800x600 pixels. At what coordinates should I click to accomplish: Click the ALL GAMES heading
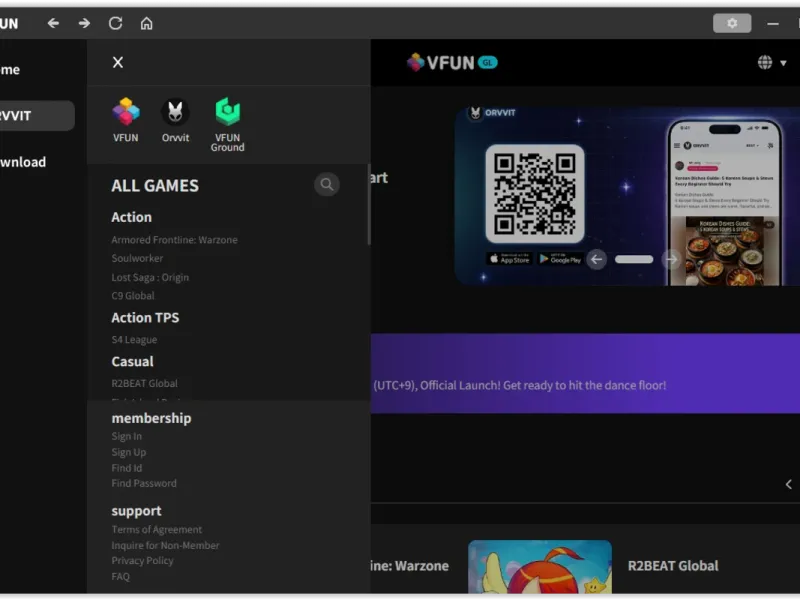coord(155,186)
